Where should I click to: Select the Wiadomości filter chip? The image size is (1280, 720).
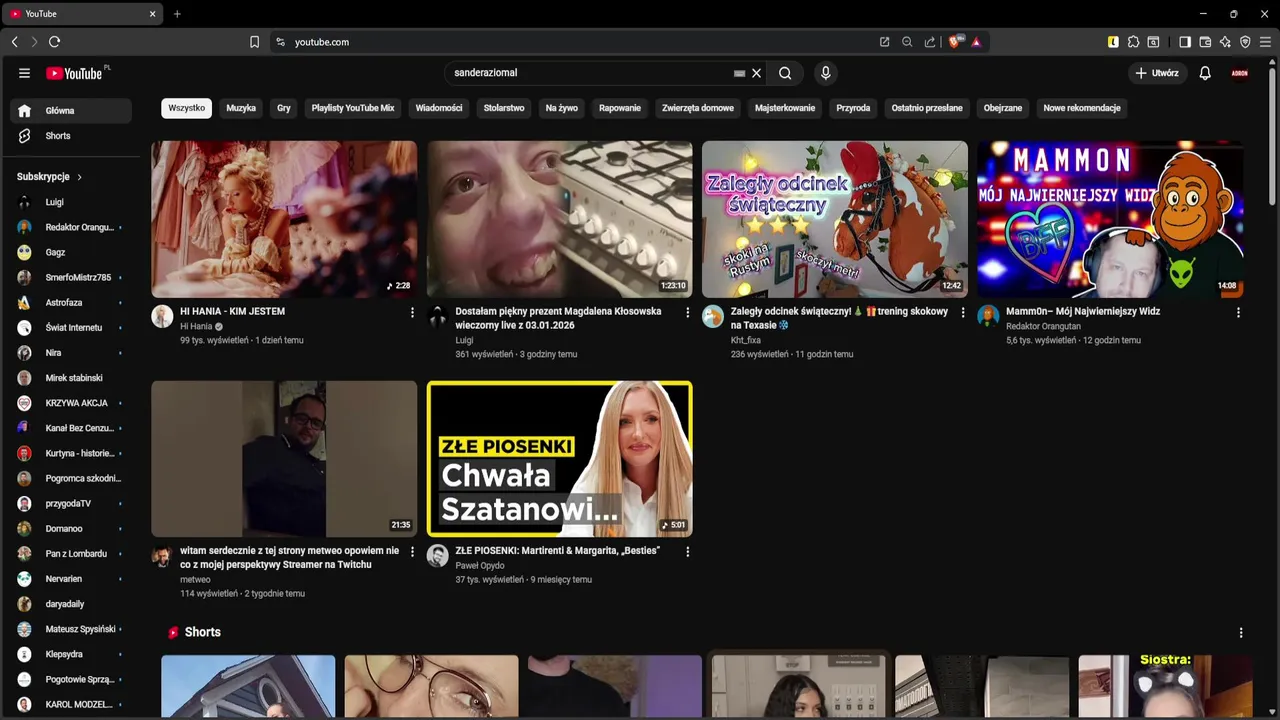click(439, 108)
